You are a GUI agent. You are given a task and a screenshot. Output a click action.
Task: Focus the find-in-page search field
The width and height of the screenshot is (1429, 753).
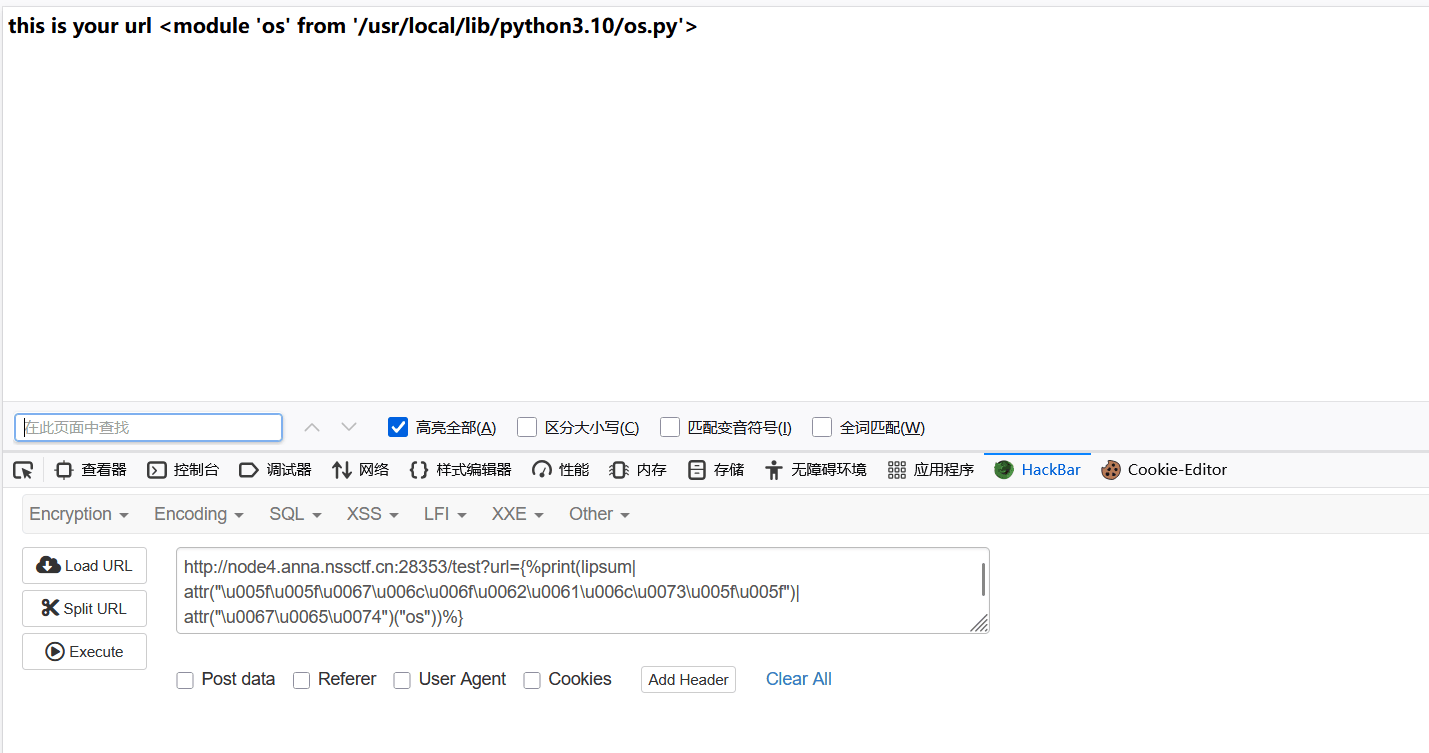click(148, 428)
